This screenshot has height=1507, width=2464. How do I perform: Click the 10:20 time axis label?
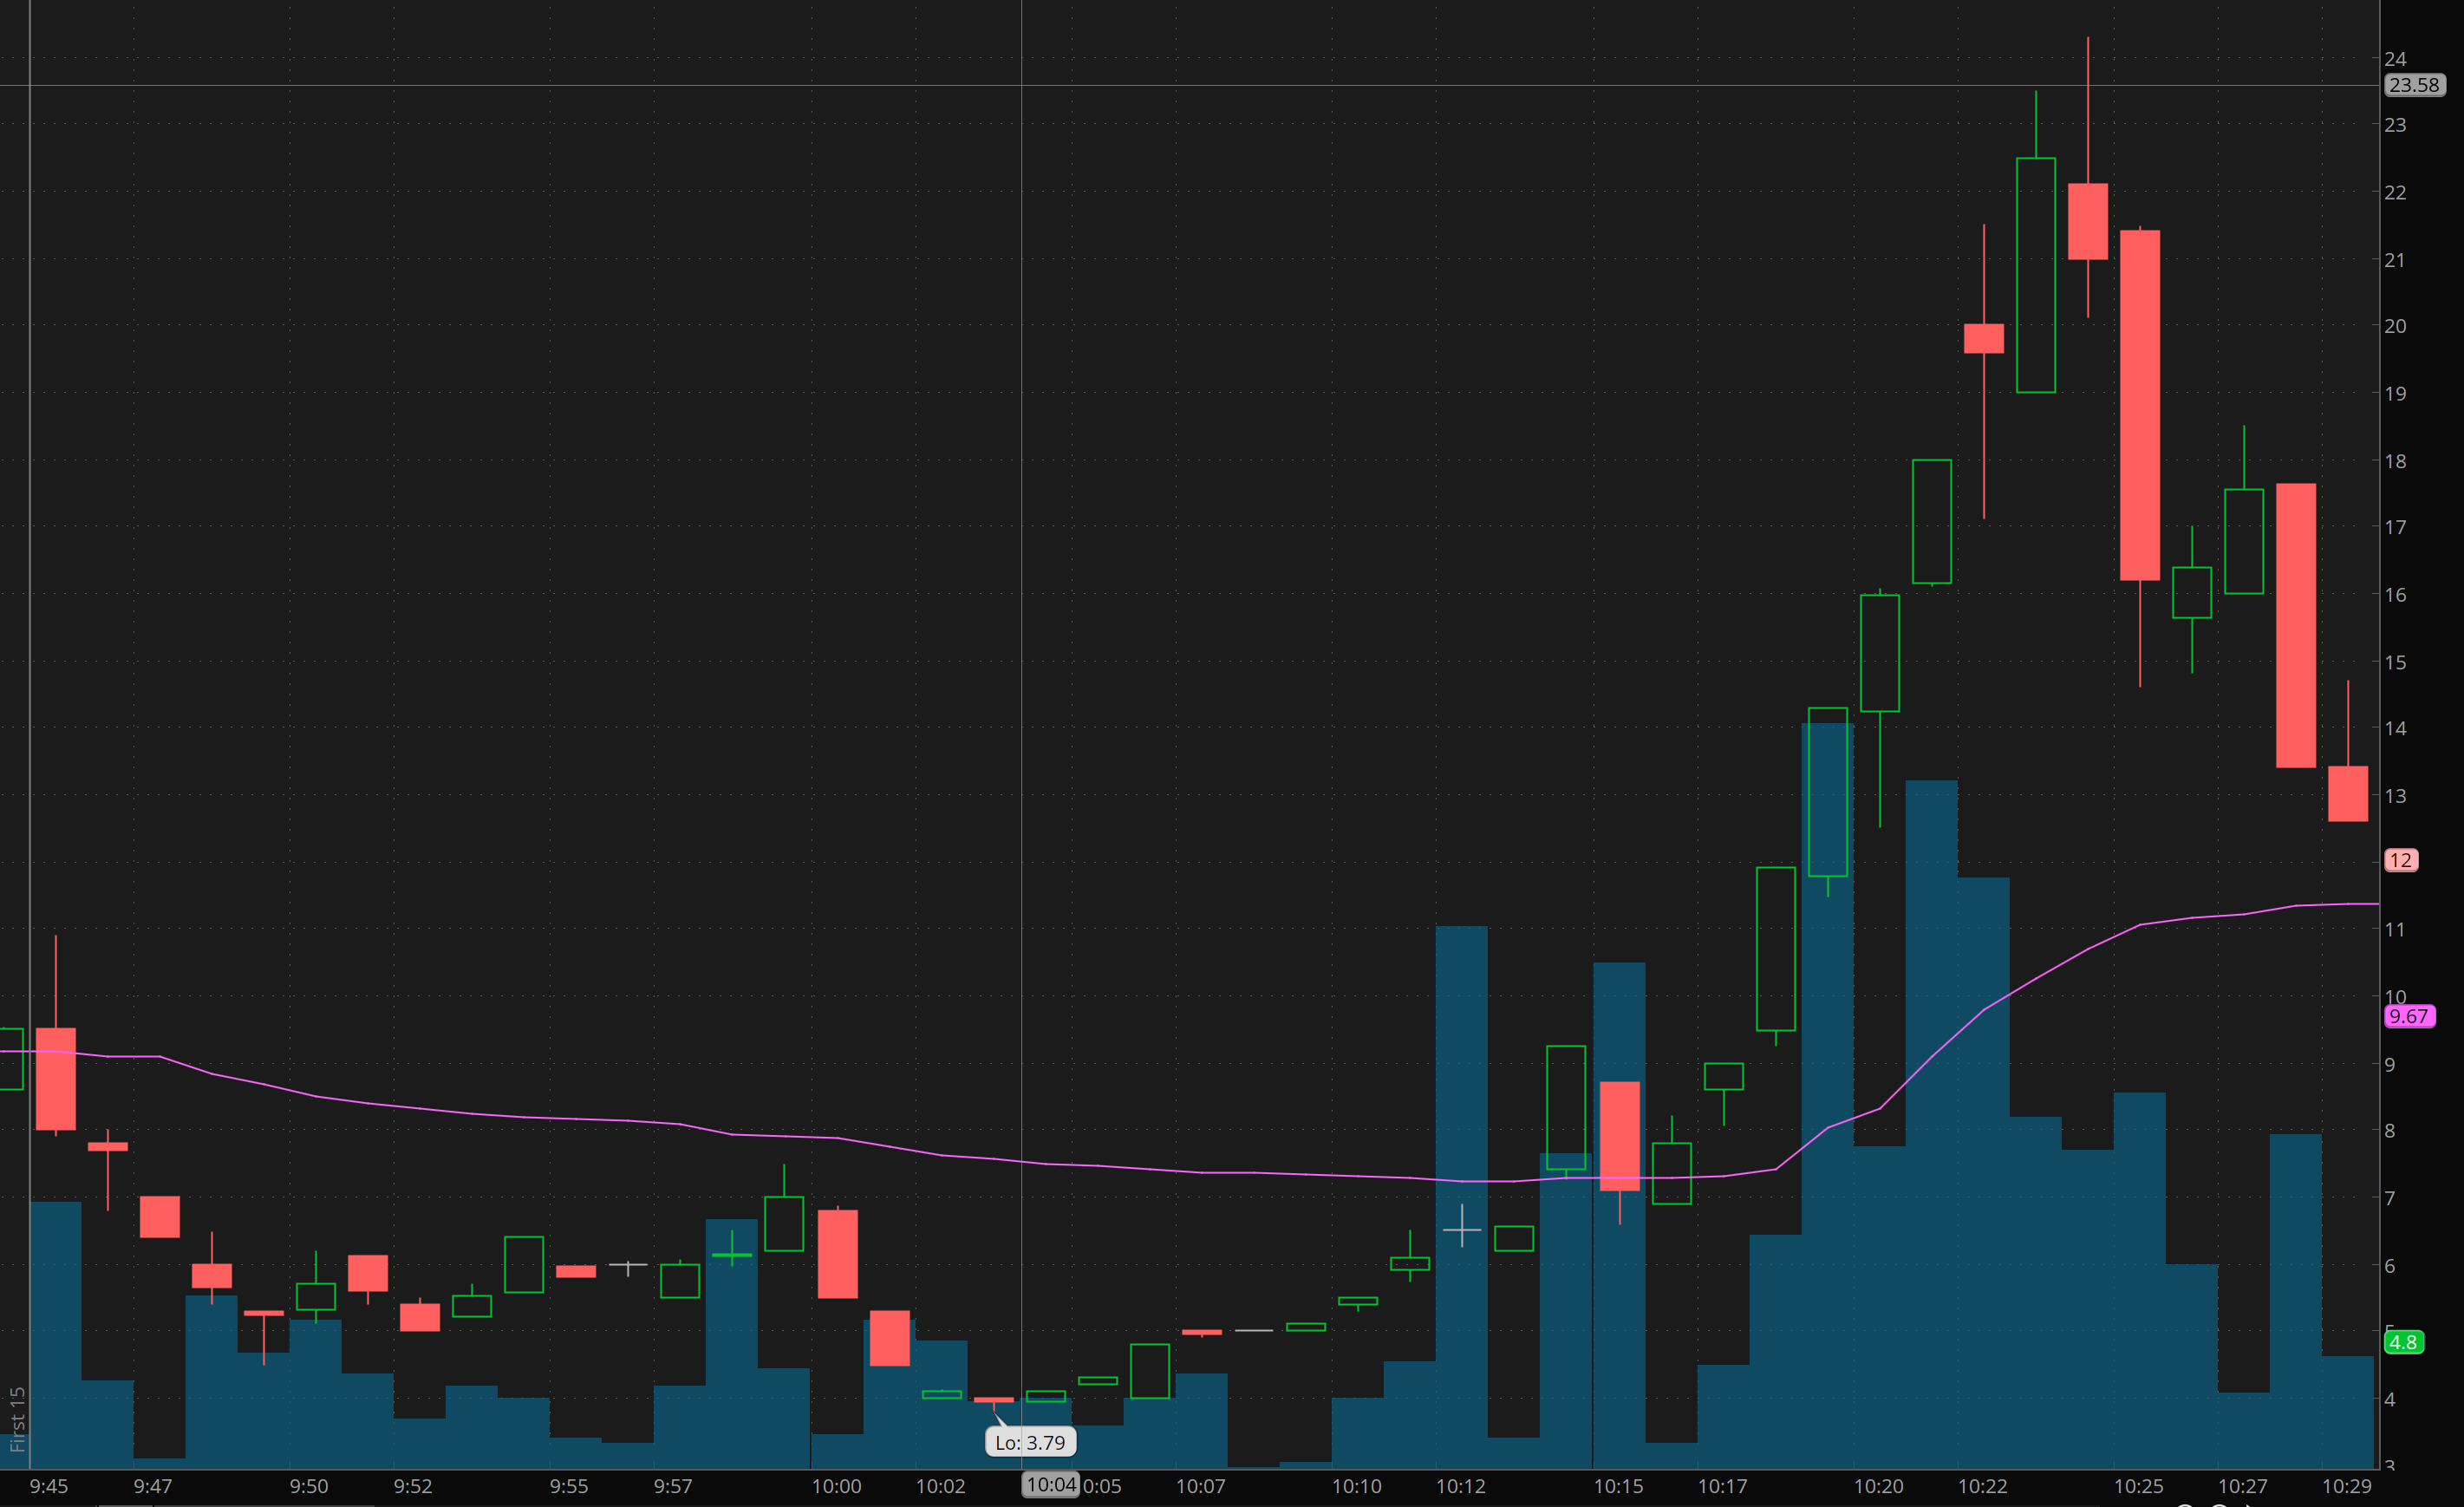[1878, 1486]
